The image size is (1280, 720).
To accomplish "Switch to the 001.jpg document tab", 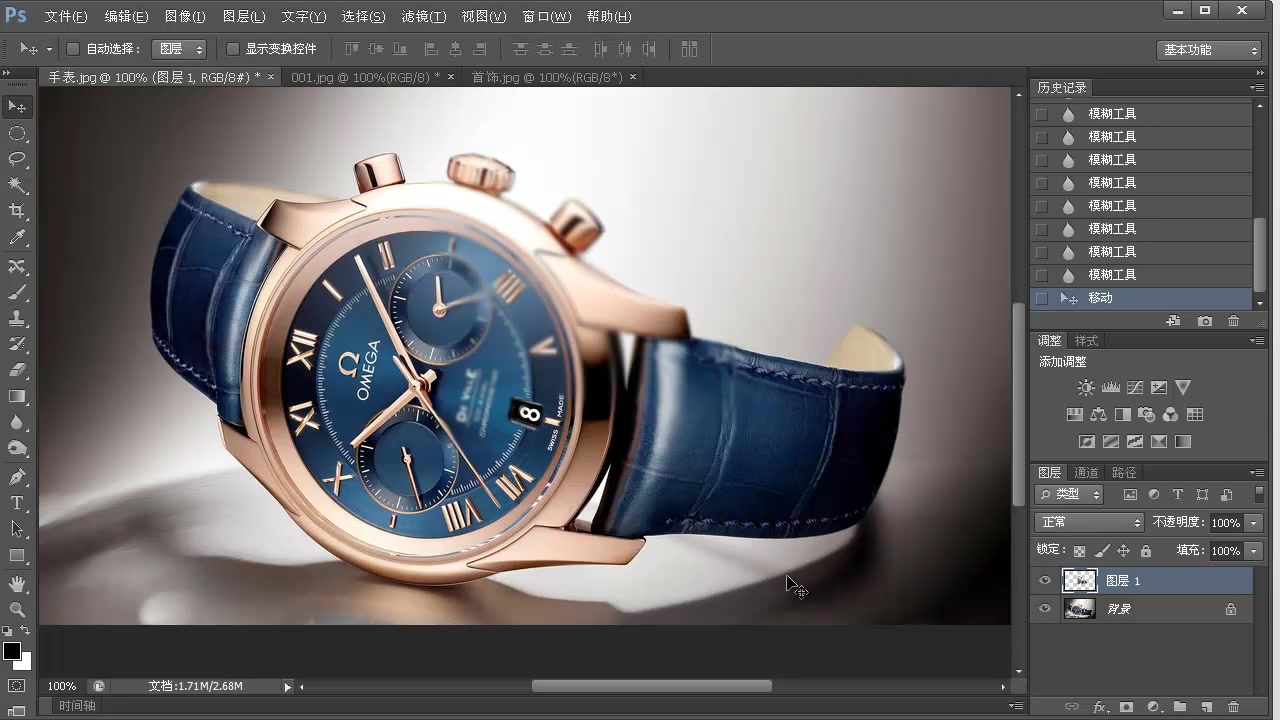I will pos(365,77).
